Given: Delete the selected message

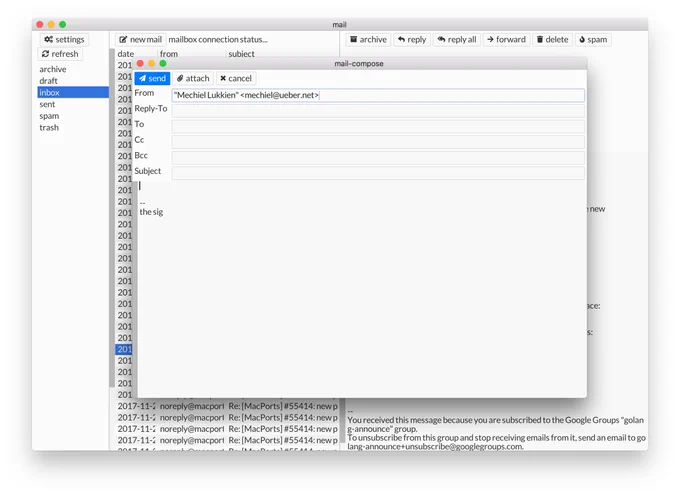Looking at the screenshot, I should (x=552, y=39).
